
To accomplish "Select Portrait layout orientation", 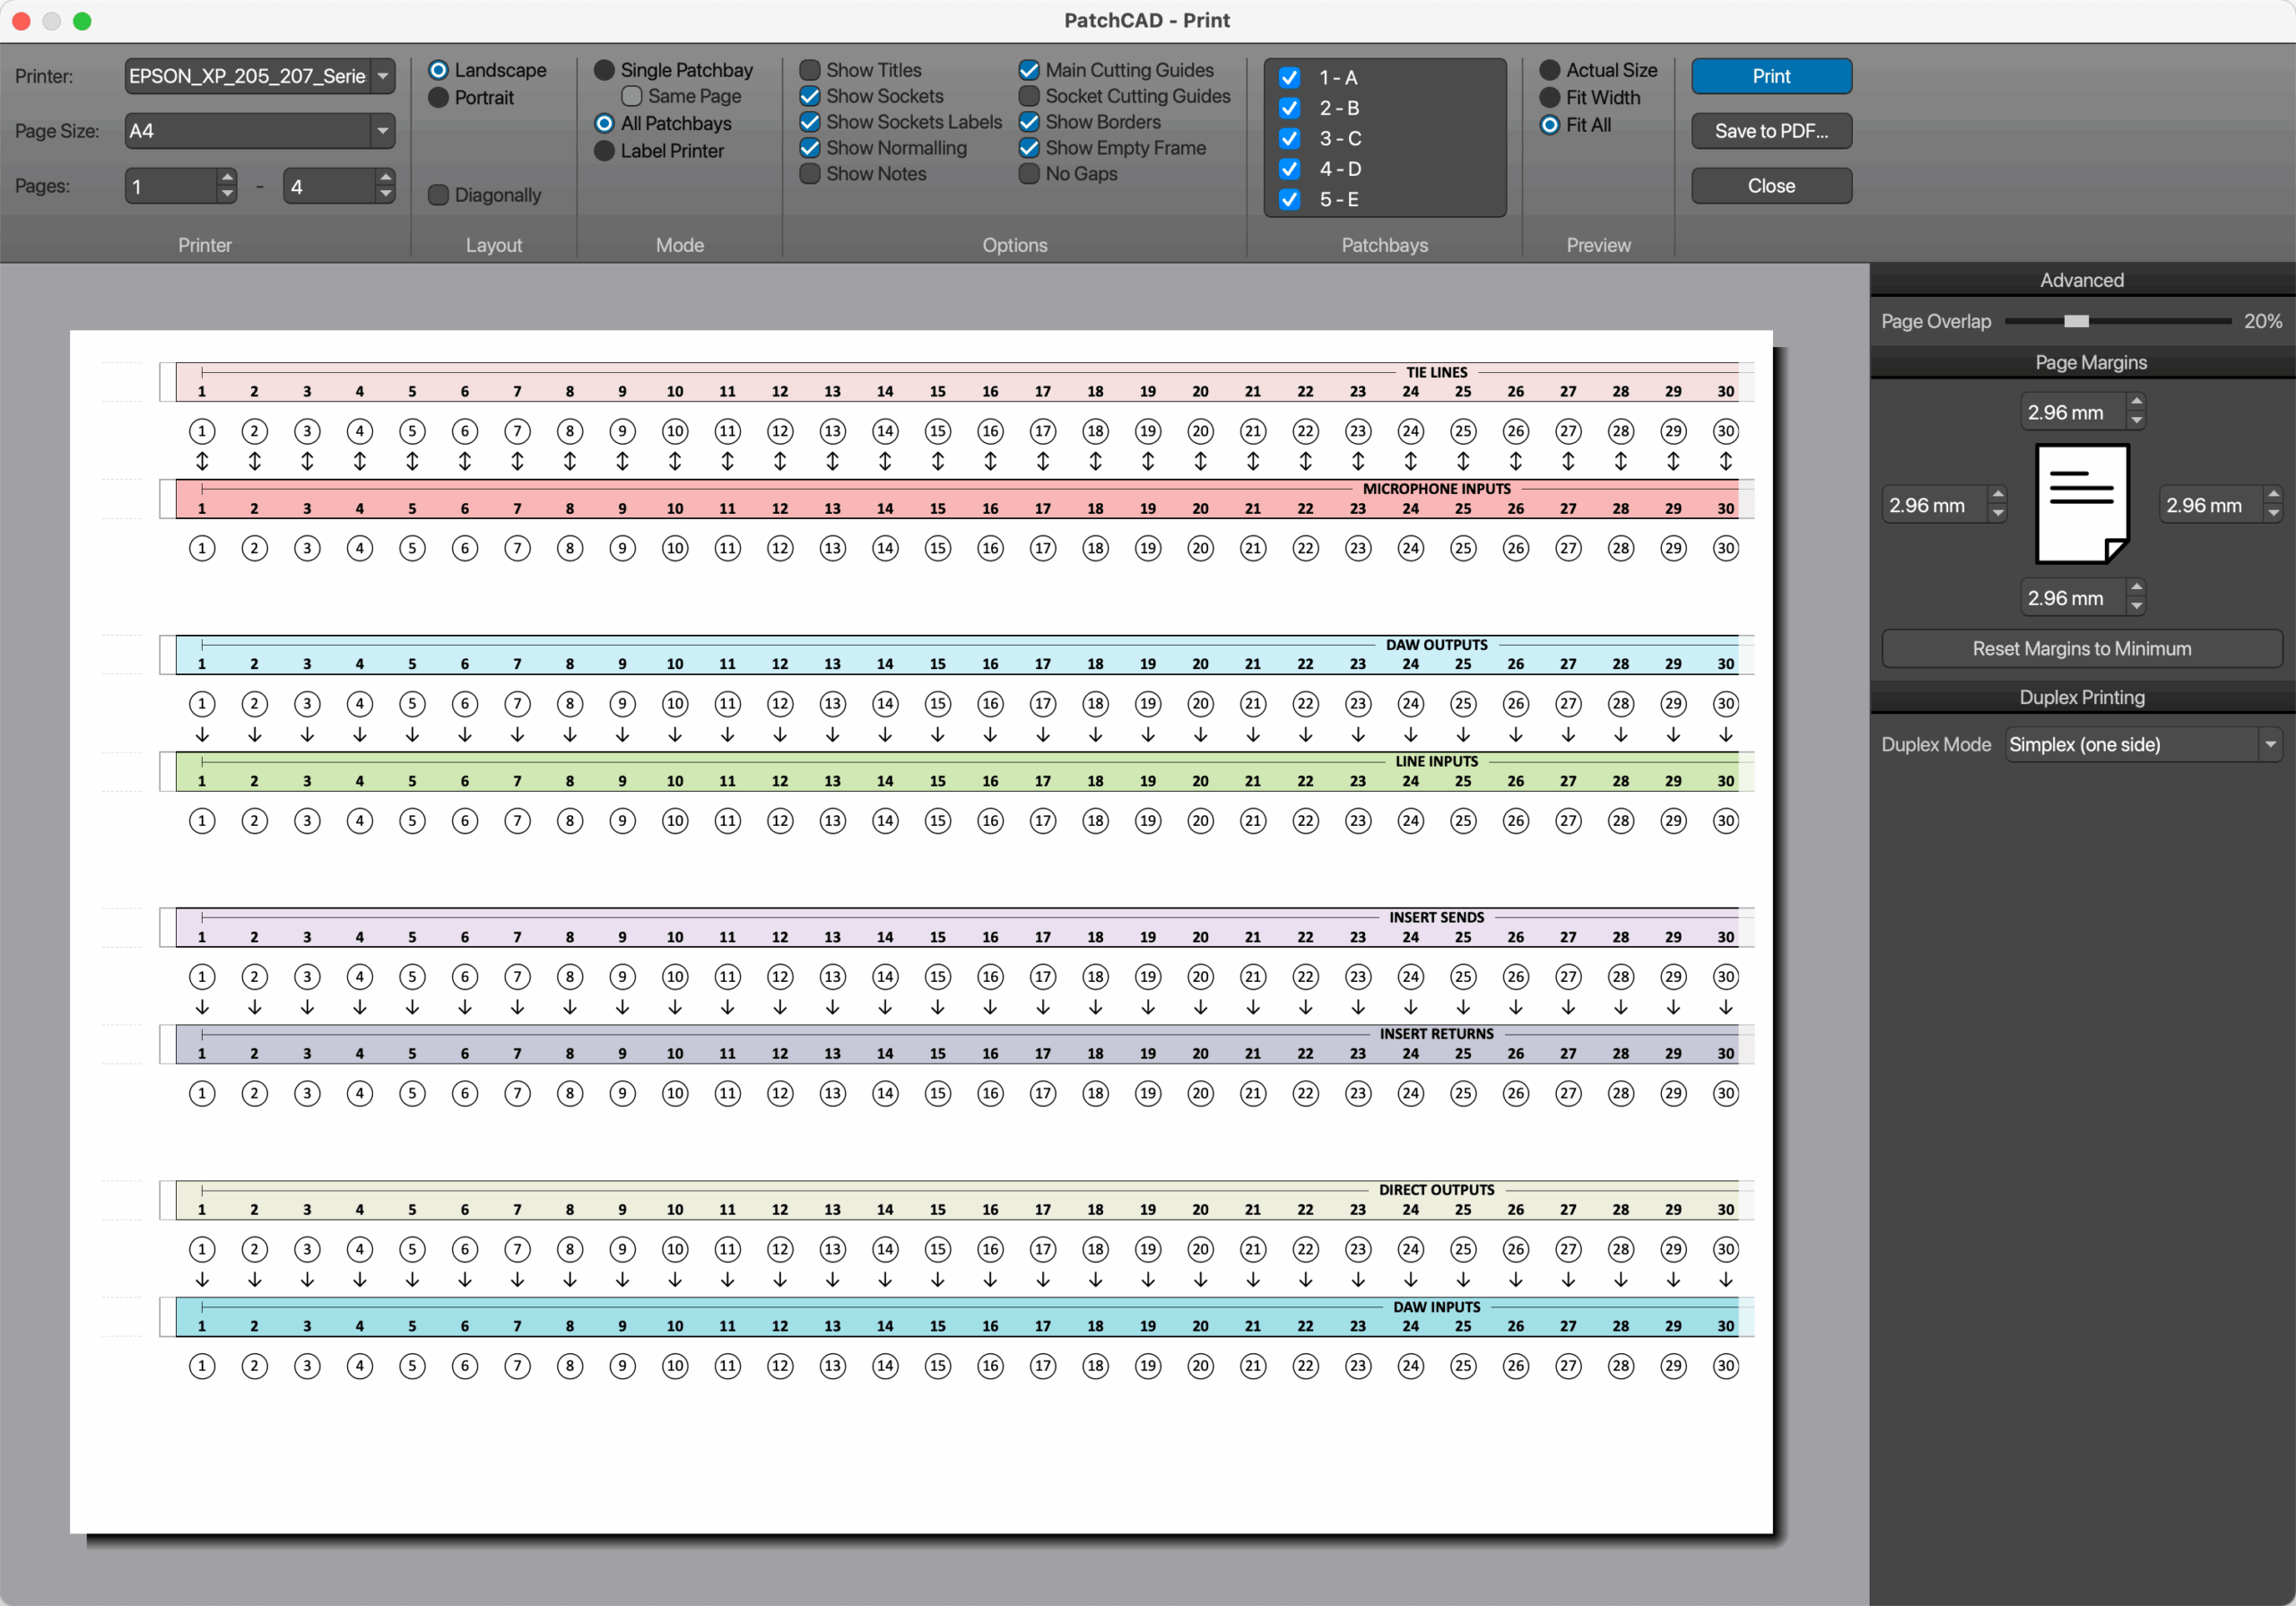I will pos(438,98).
